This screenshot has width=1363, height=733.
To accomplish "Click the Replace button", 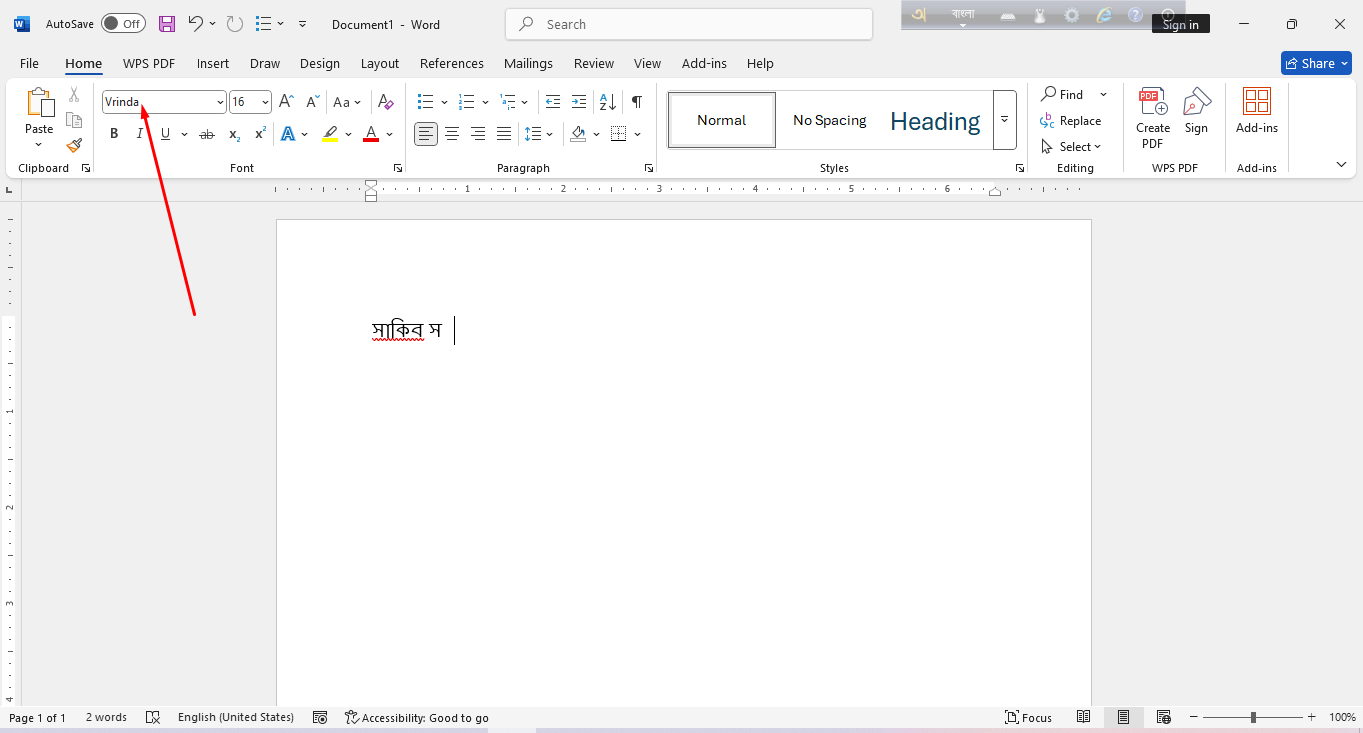I will tap(1071, 121).
